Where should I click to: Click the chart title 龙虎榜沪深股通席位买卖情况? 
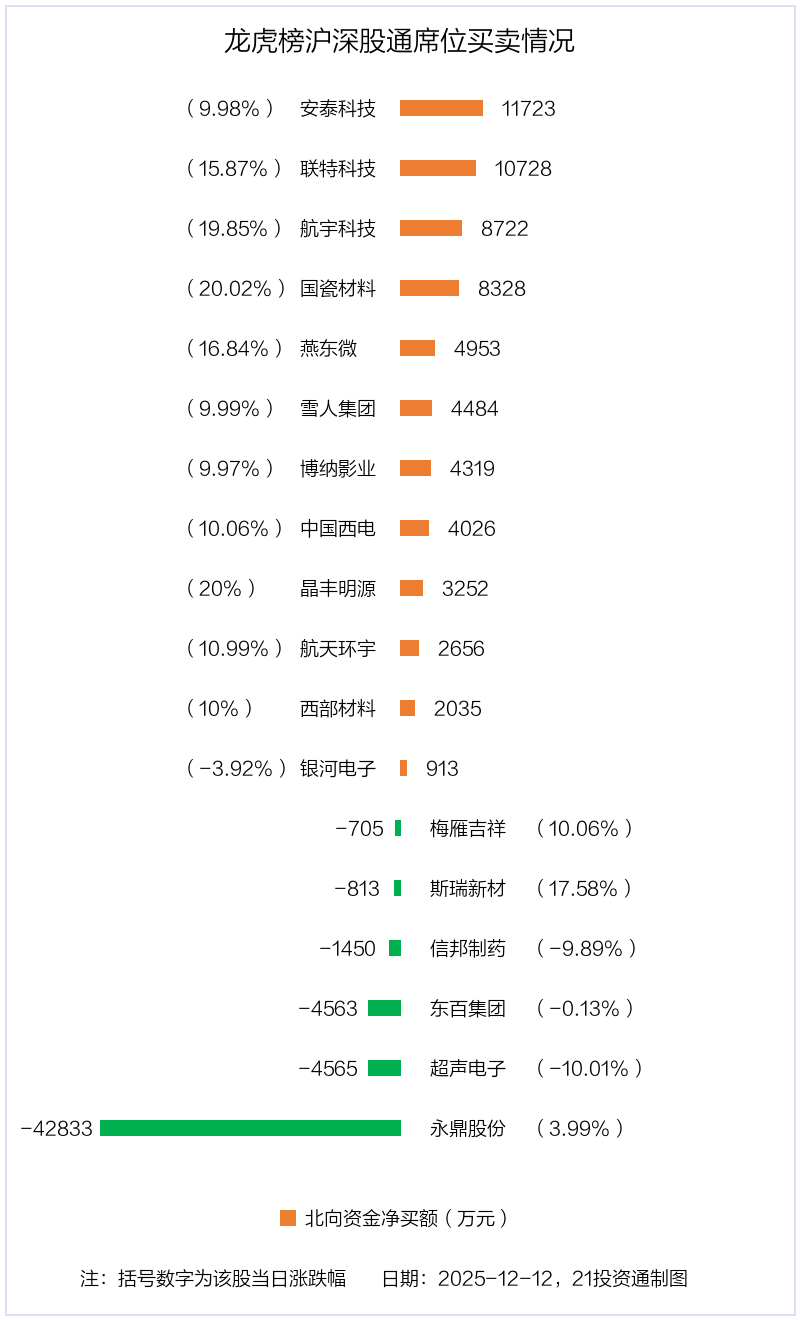point(399,42)
